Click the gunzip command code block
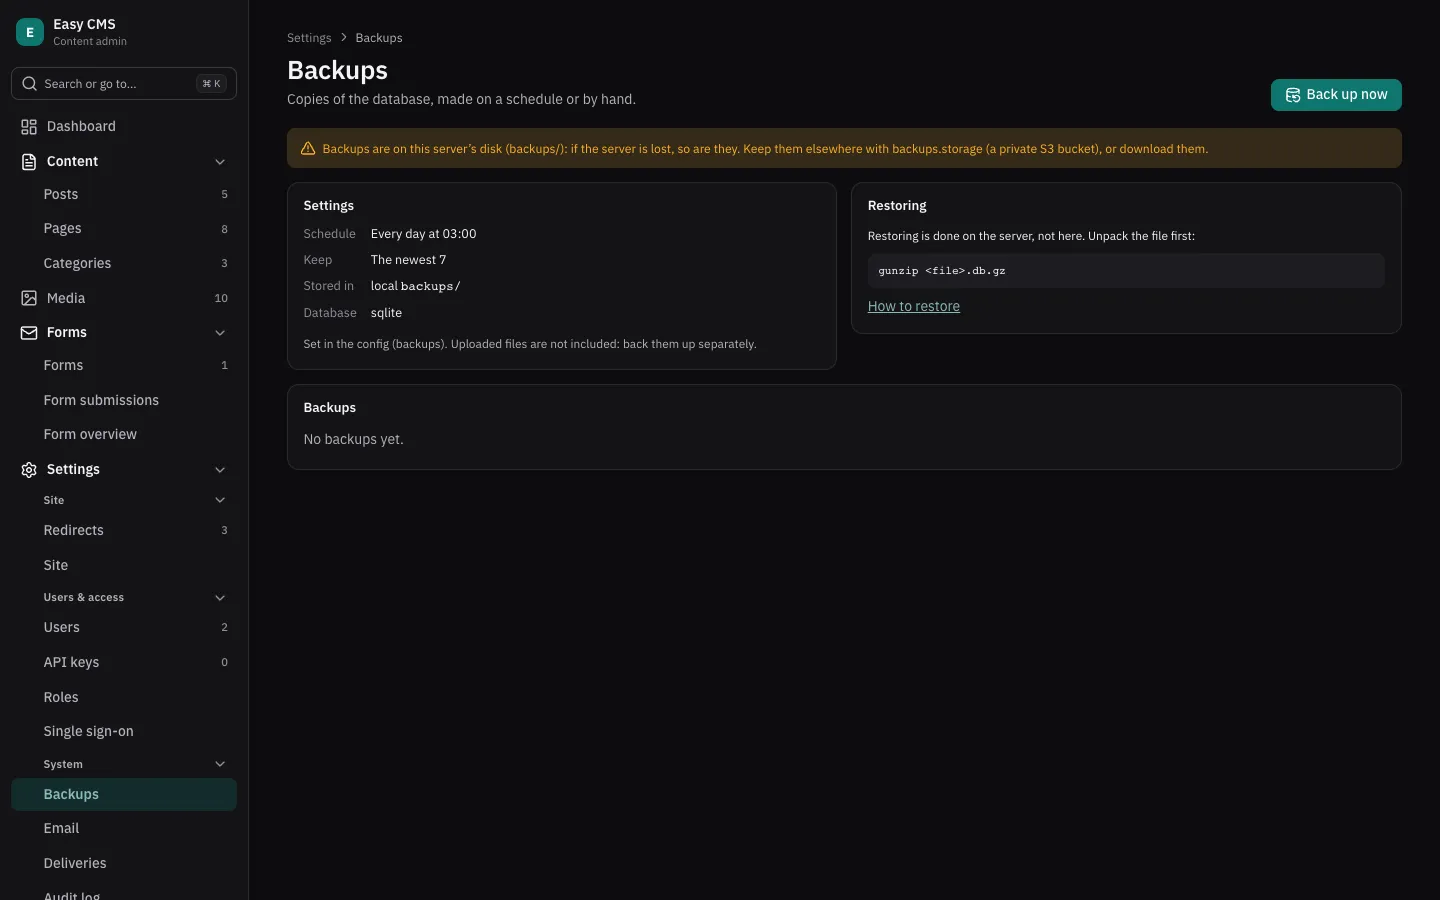This screenshot has width=1440, height=900. pyautogui.click(x=1126, y=271)
